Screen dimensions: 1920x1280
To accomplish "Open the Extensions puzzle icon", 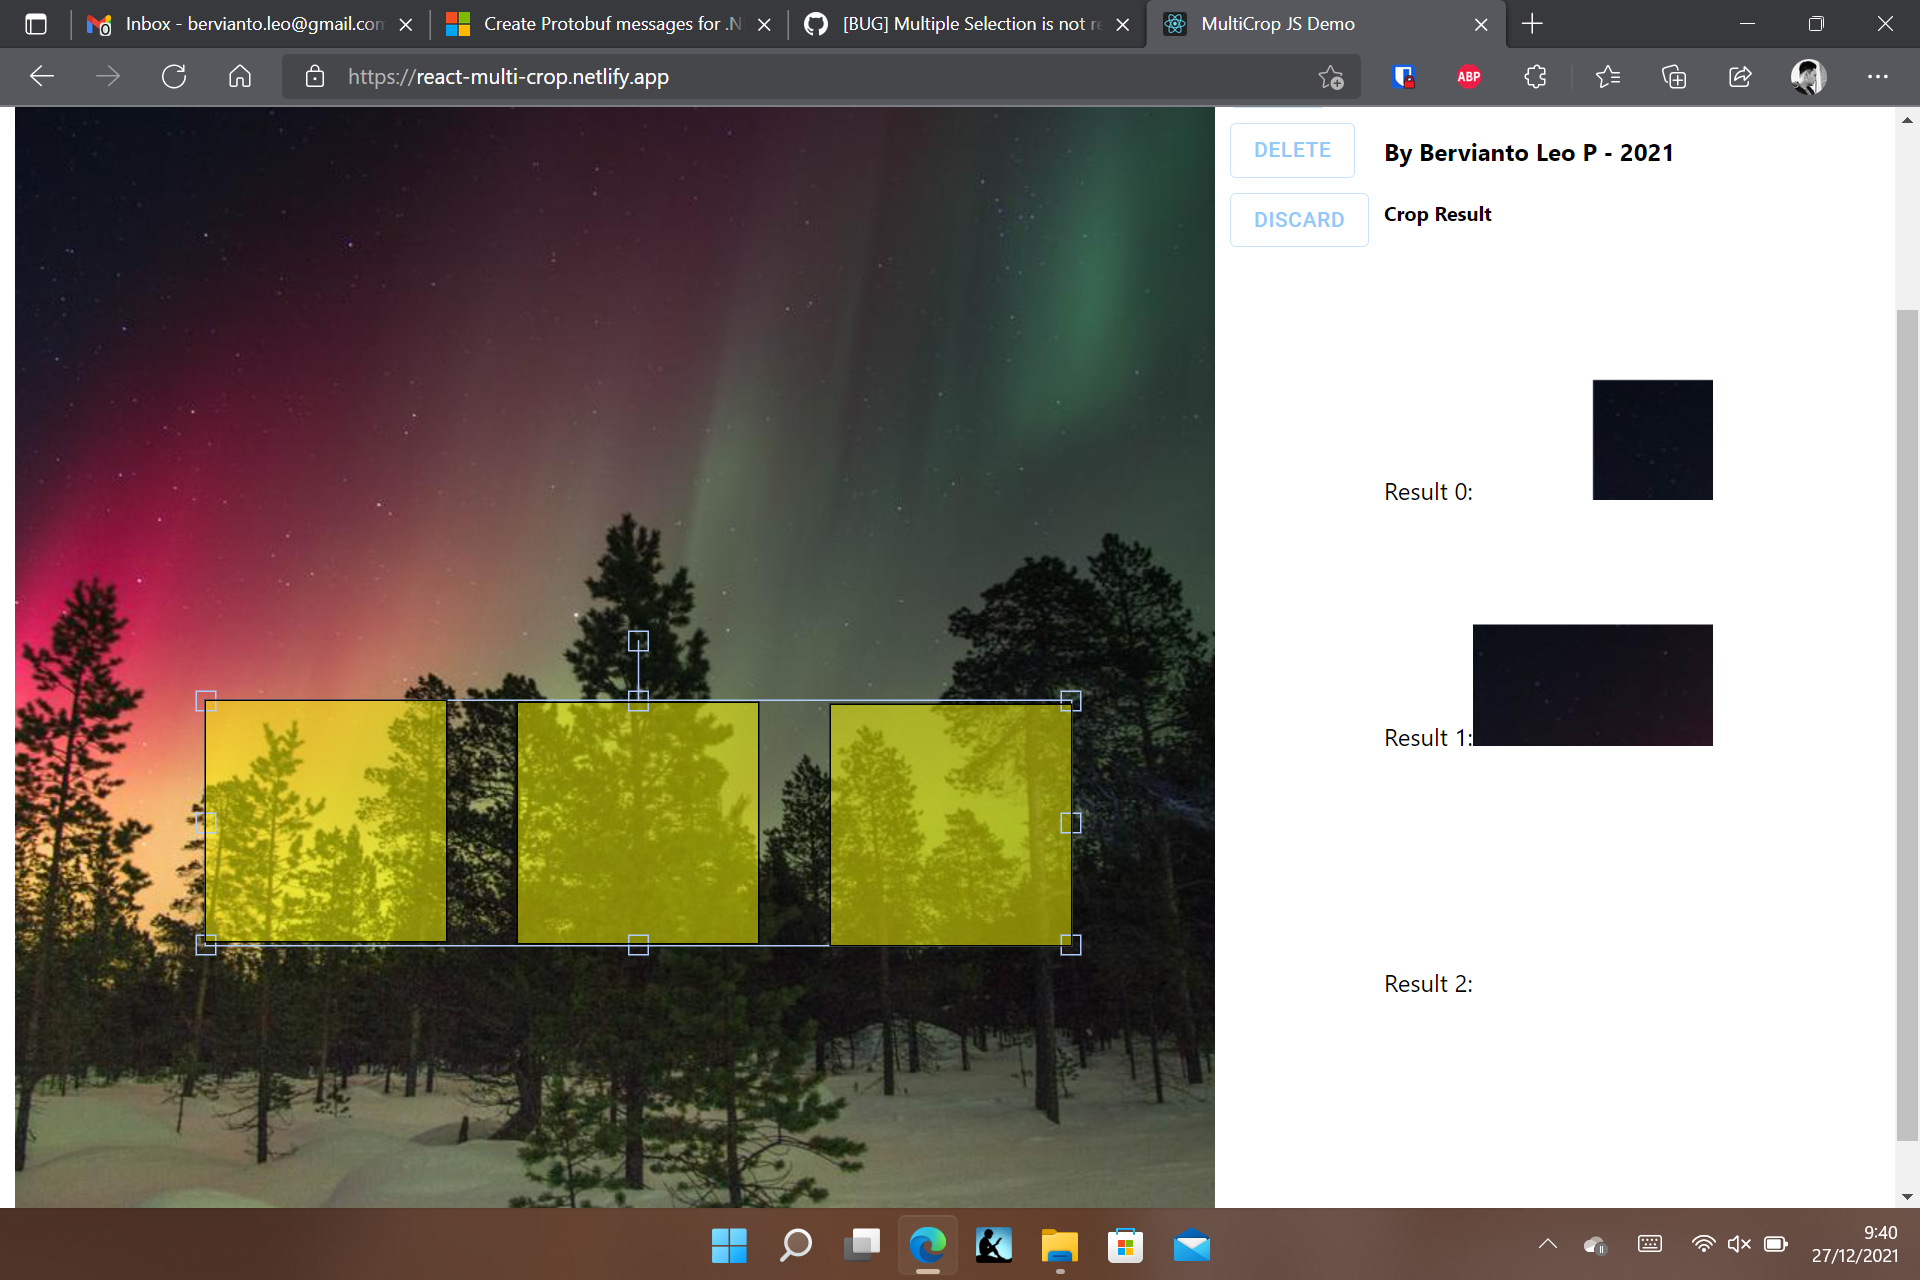I will click(x=1535, y=76).
